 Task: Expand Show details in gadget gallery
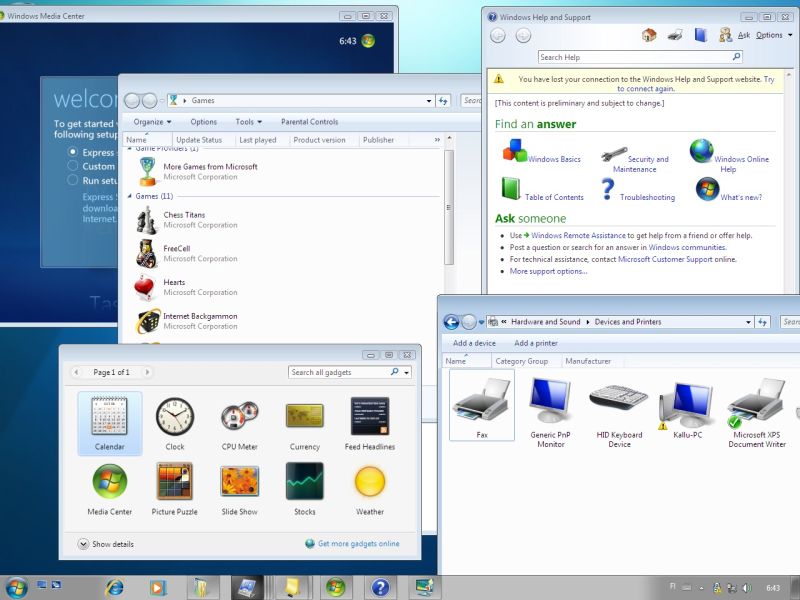pos(84,544)
